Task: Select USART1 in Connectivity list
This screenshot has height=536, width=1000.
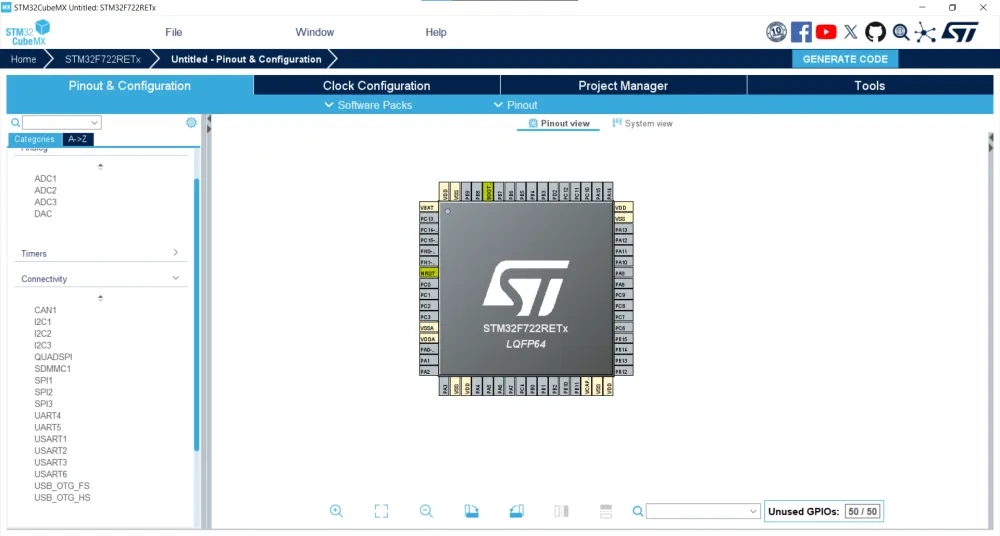Action: click(x=50, y=439)
